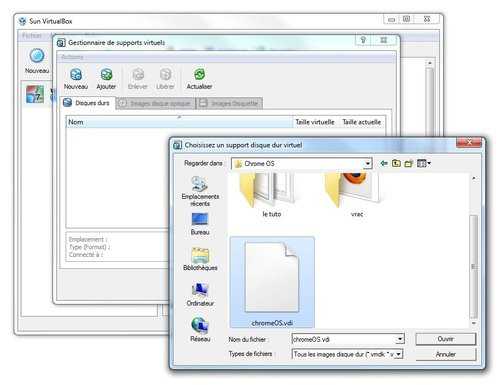Sort by Nom column header
The width and height of the screenshot is (500, 385).
click(179, 122)
